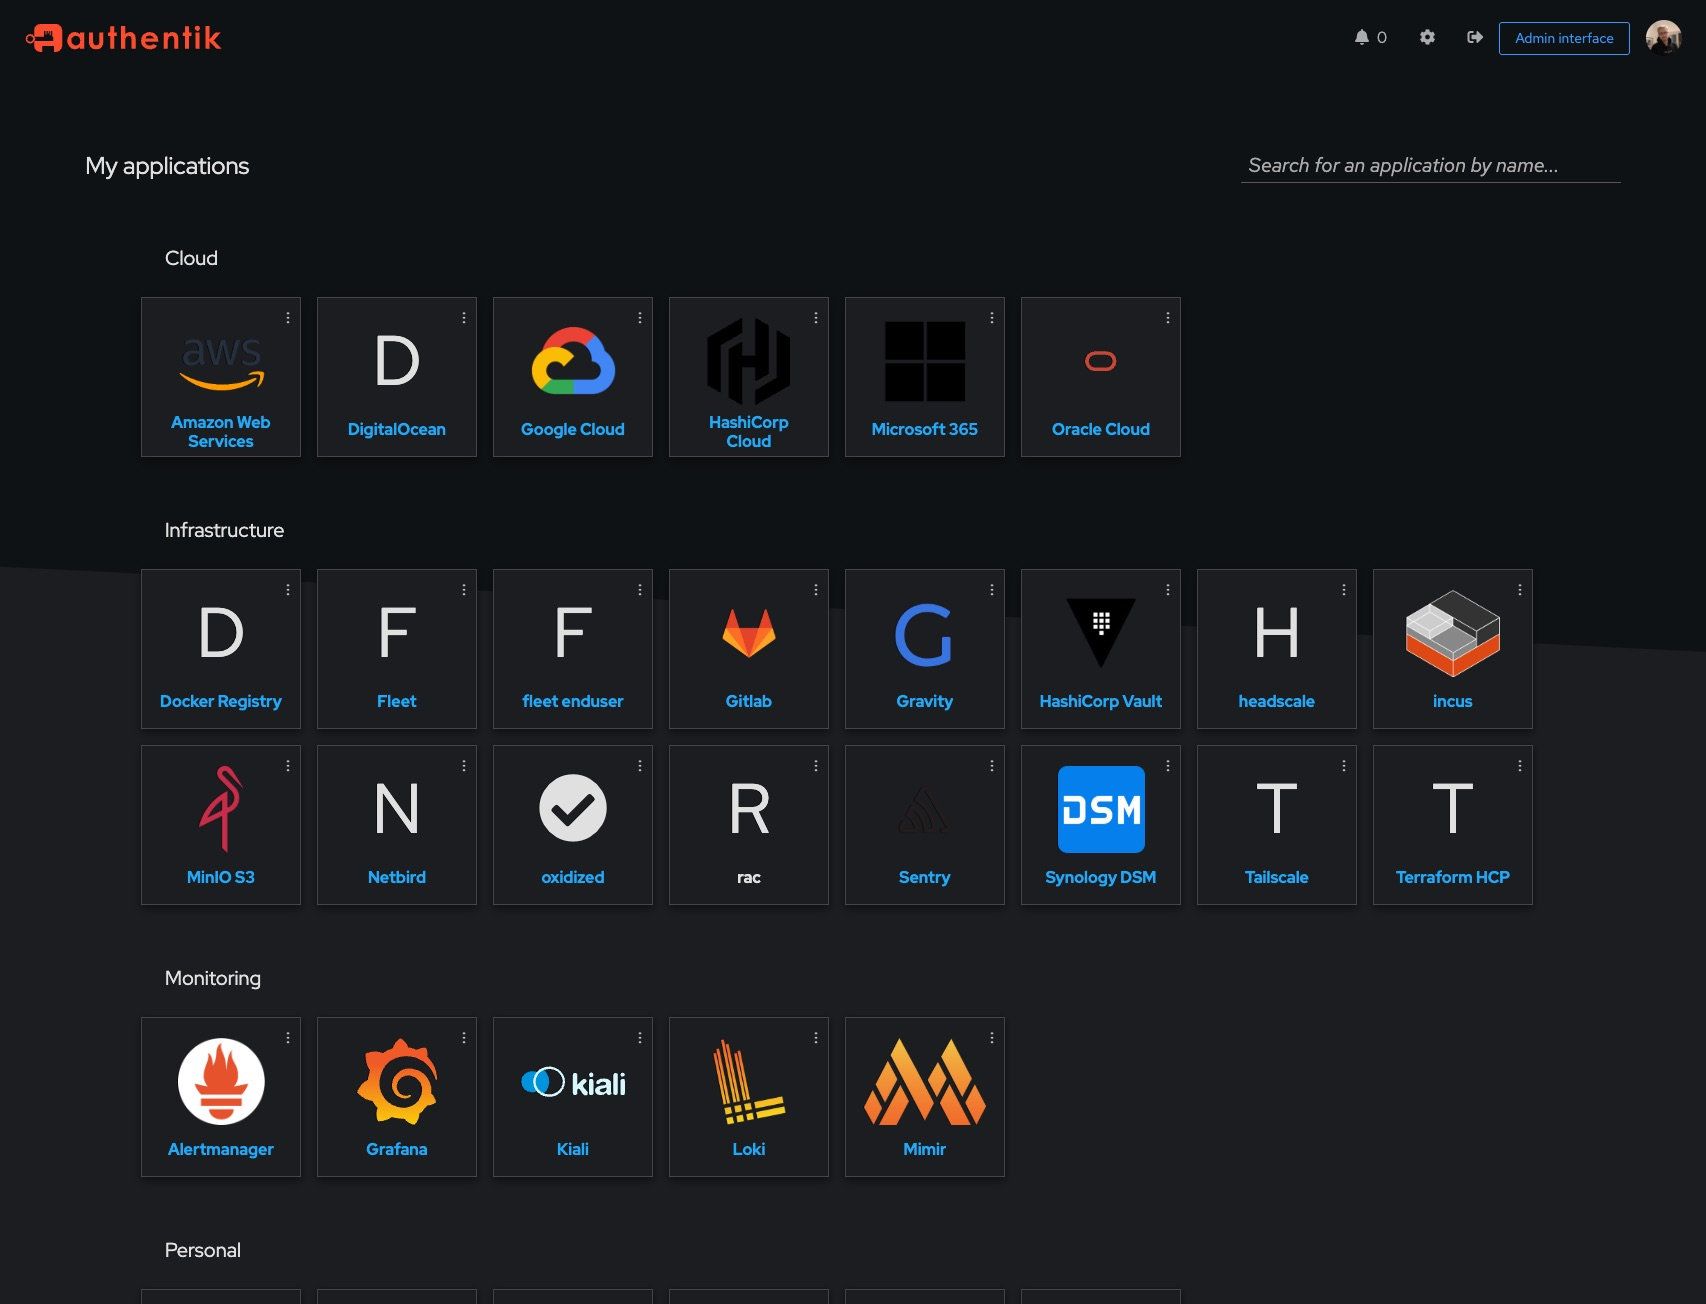Click the Admin interface button
The image size is (1706, 1304).
tap(1564, 38)
